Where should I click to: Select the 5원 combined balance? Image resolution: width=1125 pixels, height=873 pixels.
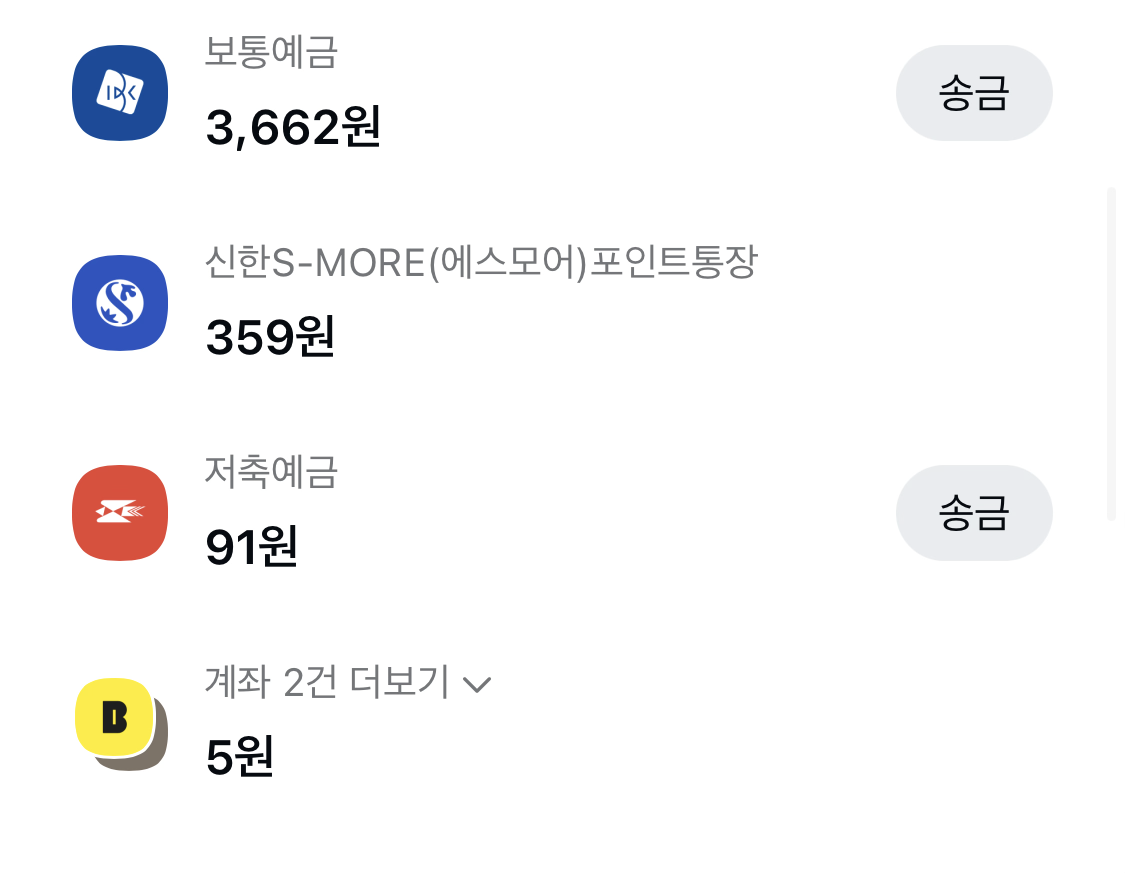[x=240, y=758]
